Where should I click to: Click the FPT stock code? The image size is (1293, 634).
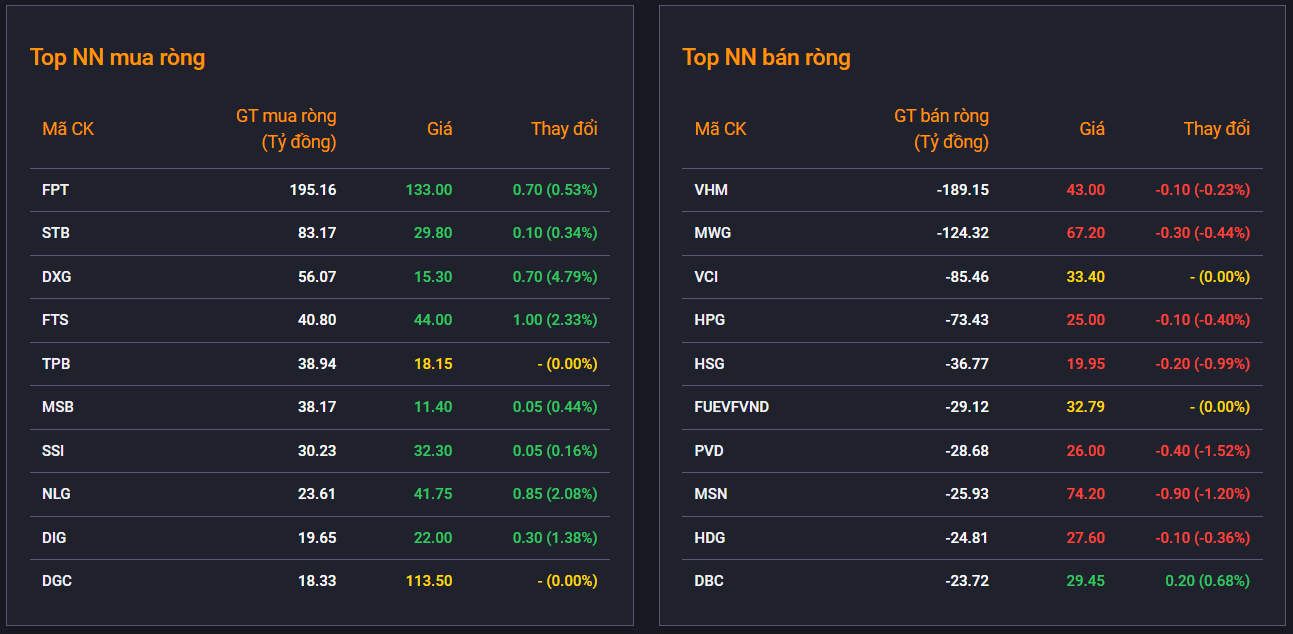tap(55, 190)
